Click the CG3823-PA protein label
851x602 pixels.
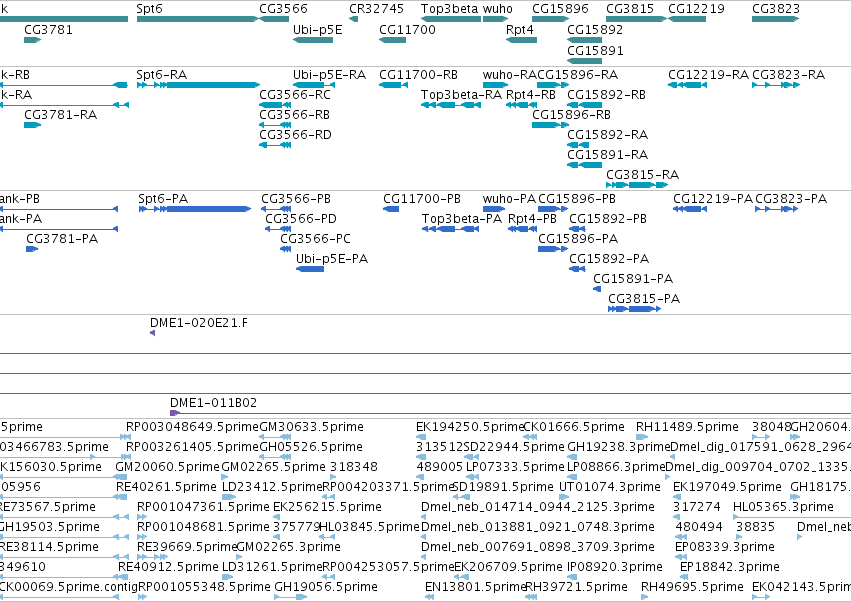tap(791, 199)
